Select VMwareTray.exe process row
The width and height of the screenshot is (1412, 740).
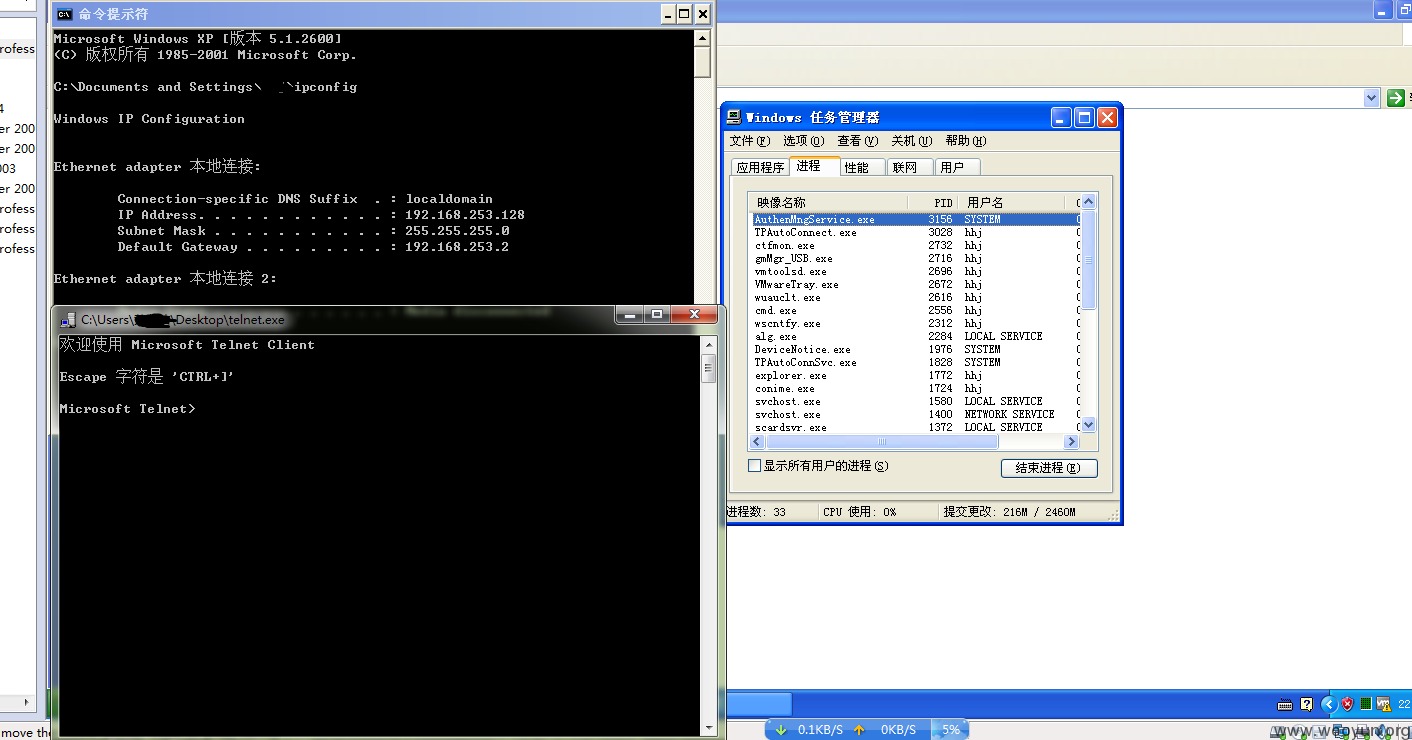(x=915, y=284)
